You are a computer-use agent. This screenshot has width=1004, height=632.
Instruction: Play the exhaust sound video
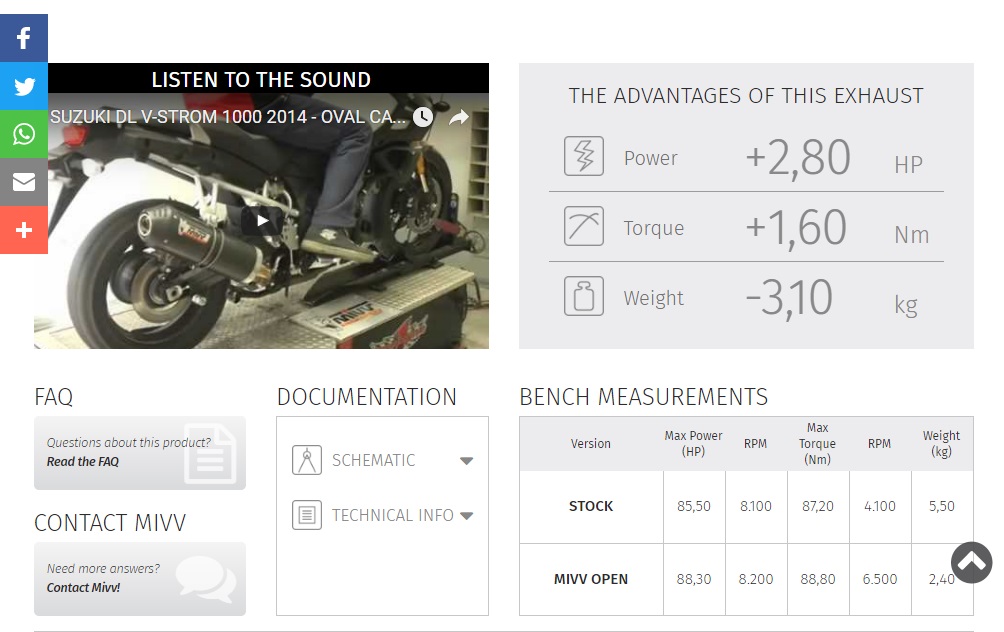pos(262,221)
